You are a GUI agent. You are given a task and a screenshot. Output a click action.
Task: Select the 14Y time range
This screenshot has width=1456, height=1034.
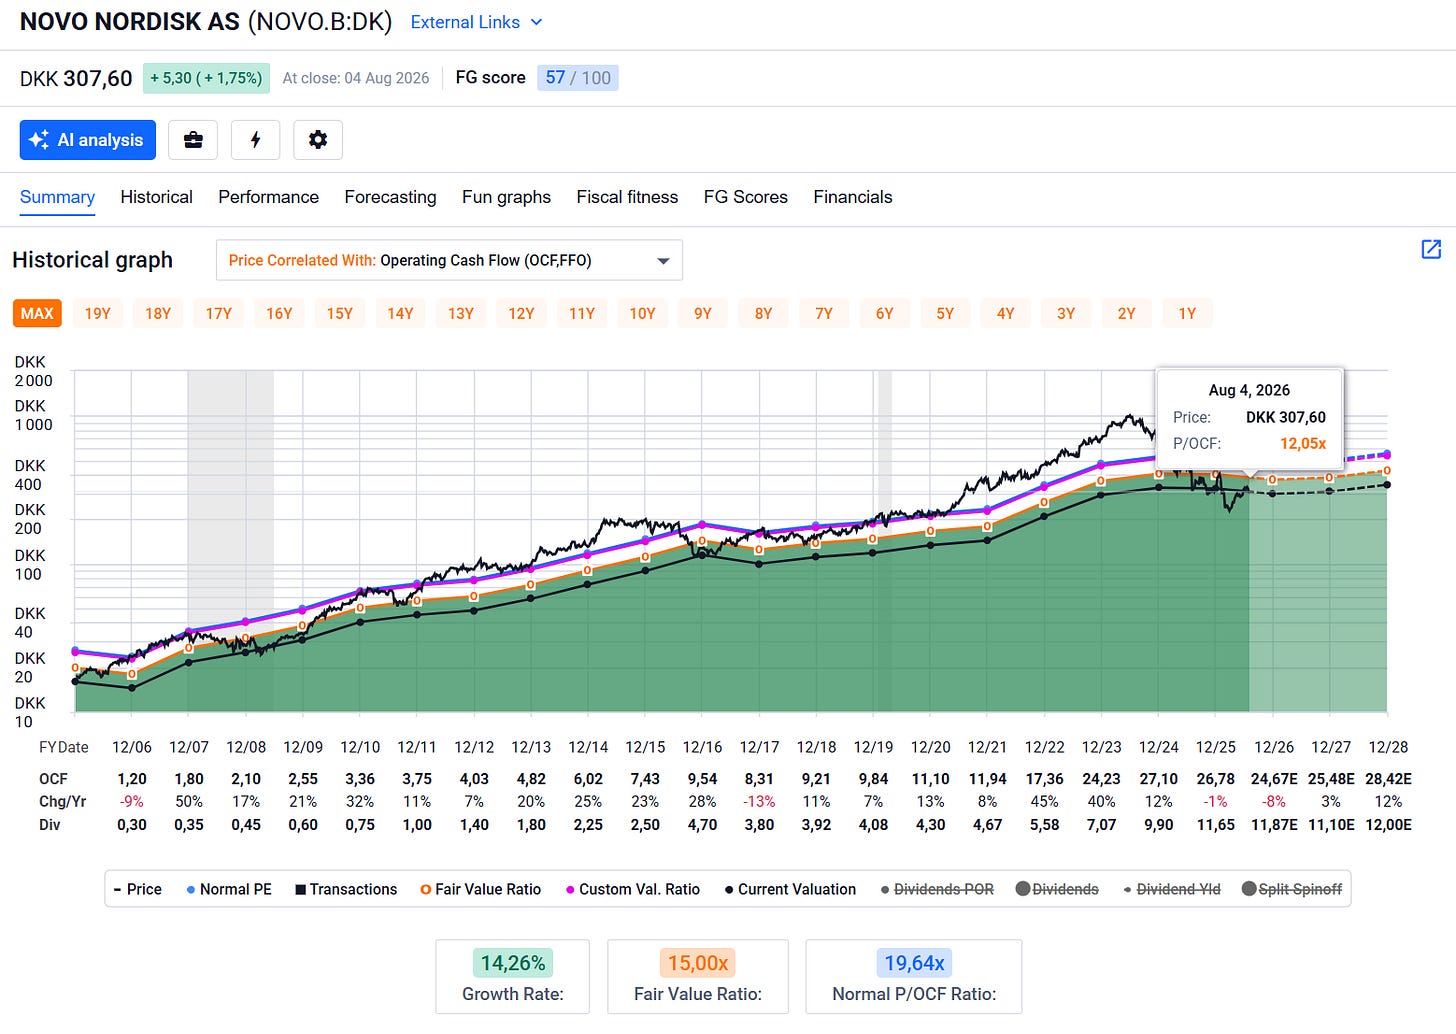point(400,313)
